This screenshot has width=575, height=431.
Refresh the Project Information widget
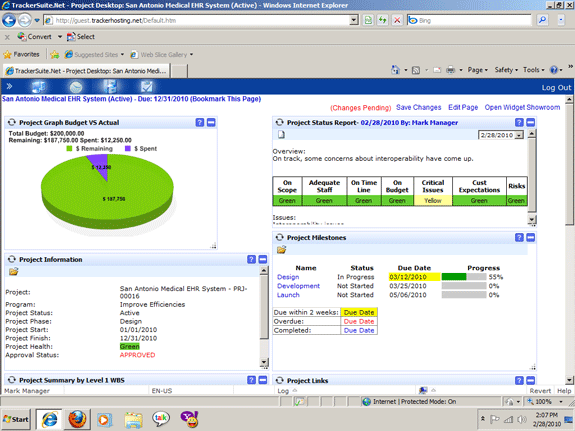click(12, 259)
